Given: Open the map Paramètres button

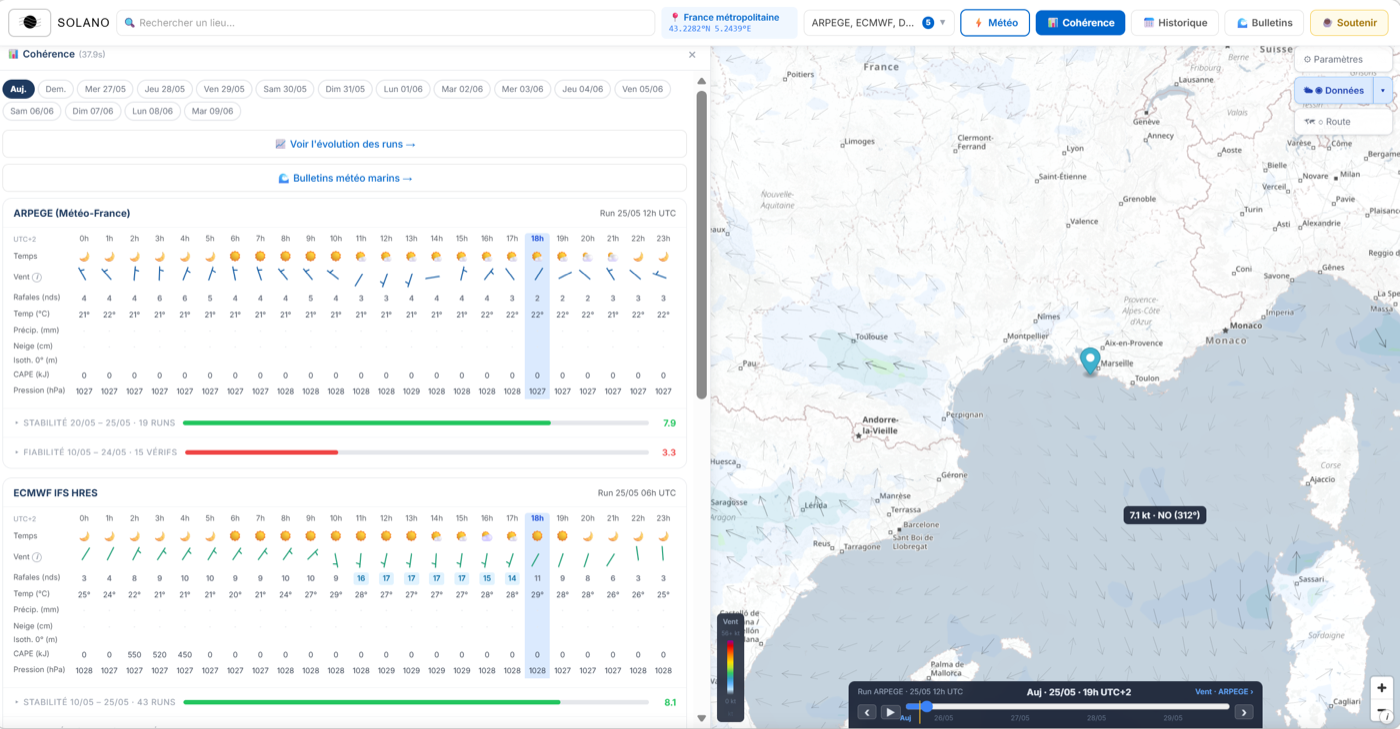Looking at the screenshot, I should pos(1343,59).
